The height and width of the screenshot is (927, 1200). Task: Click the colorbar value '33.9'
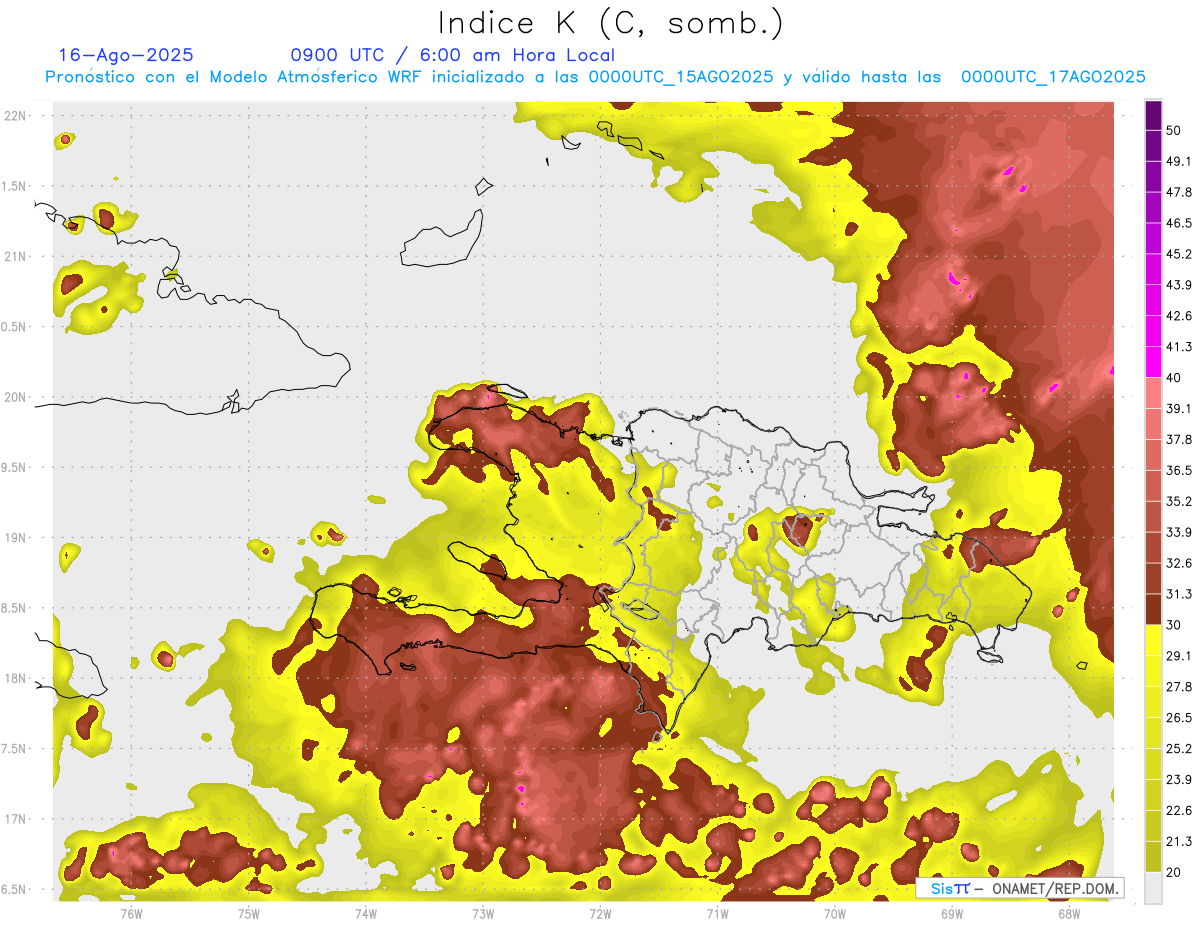point(1178,532)
